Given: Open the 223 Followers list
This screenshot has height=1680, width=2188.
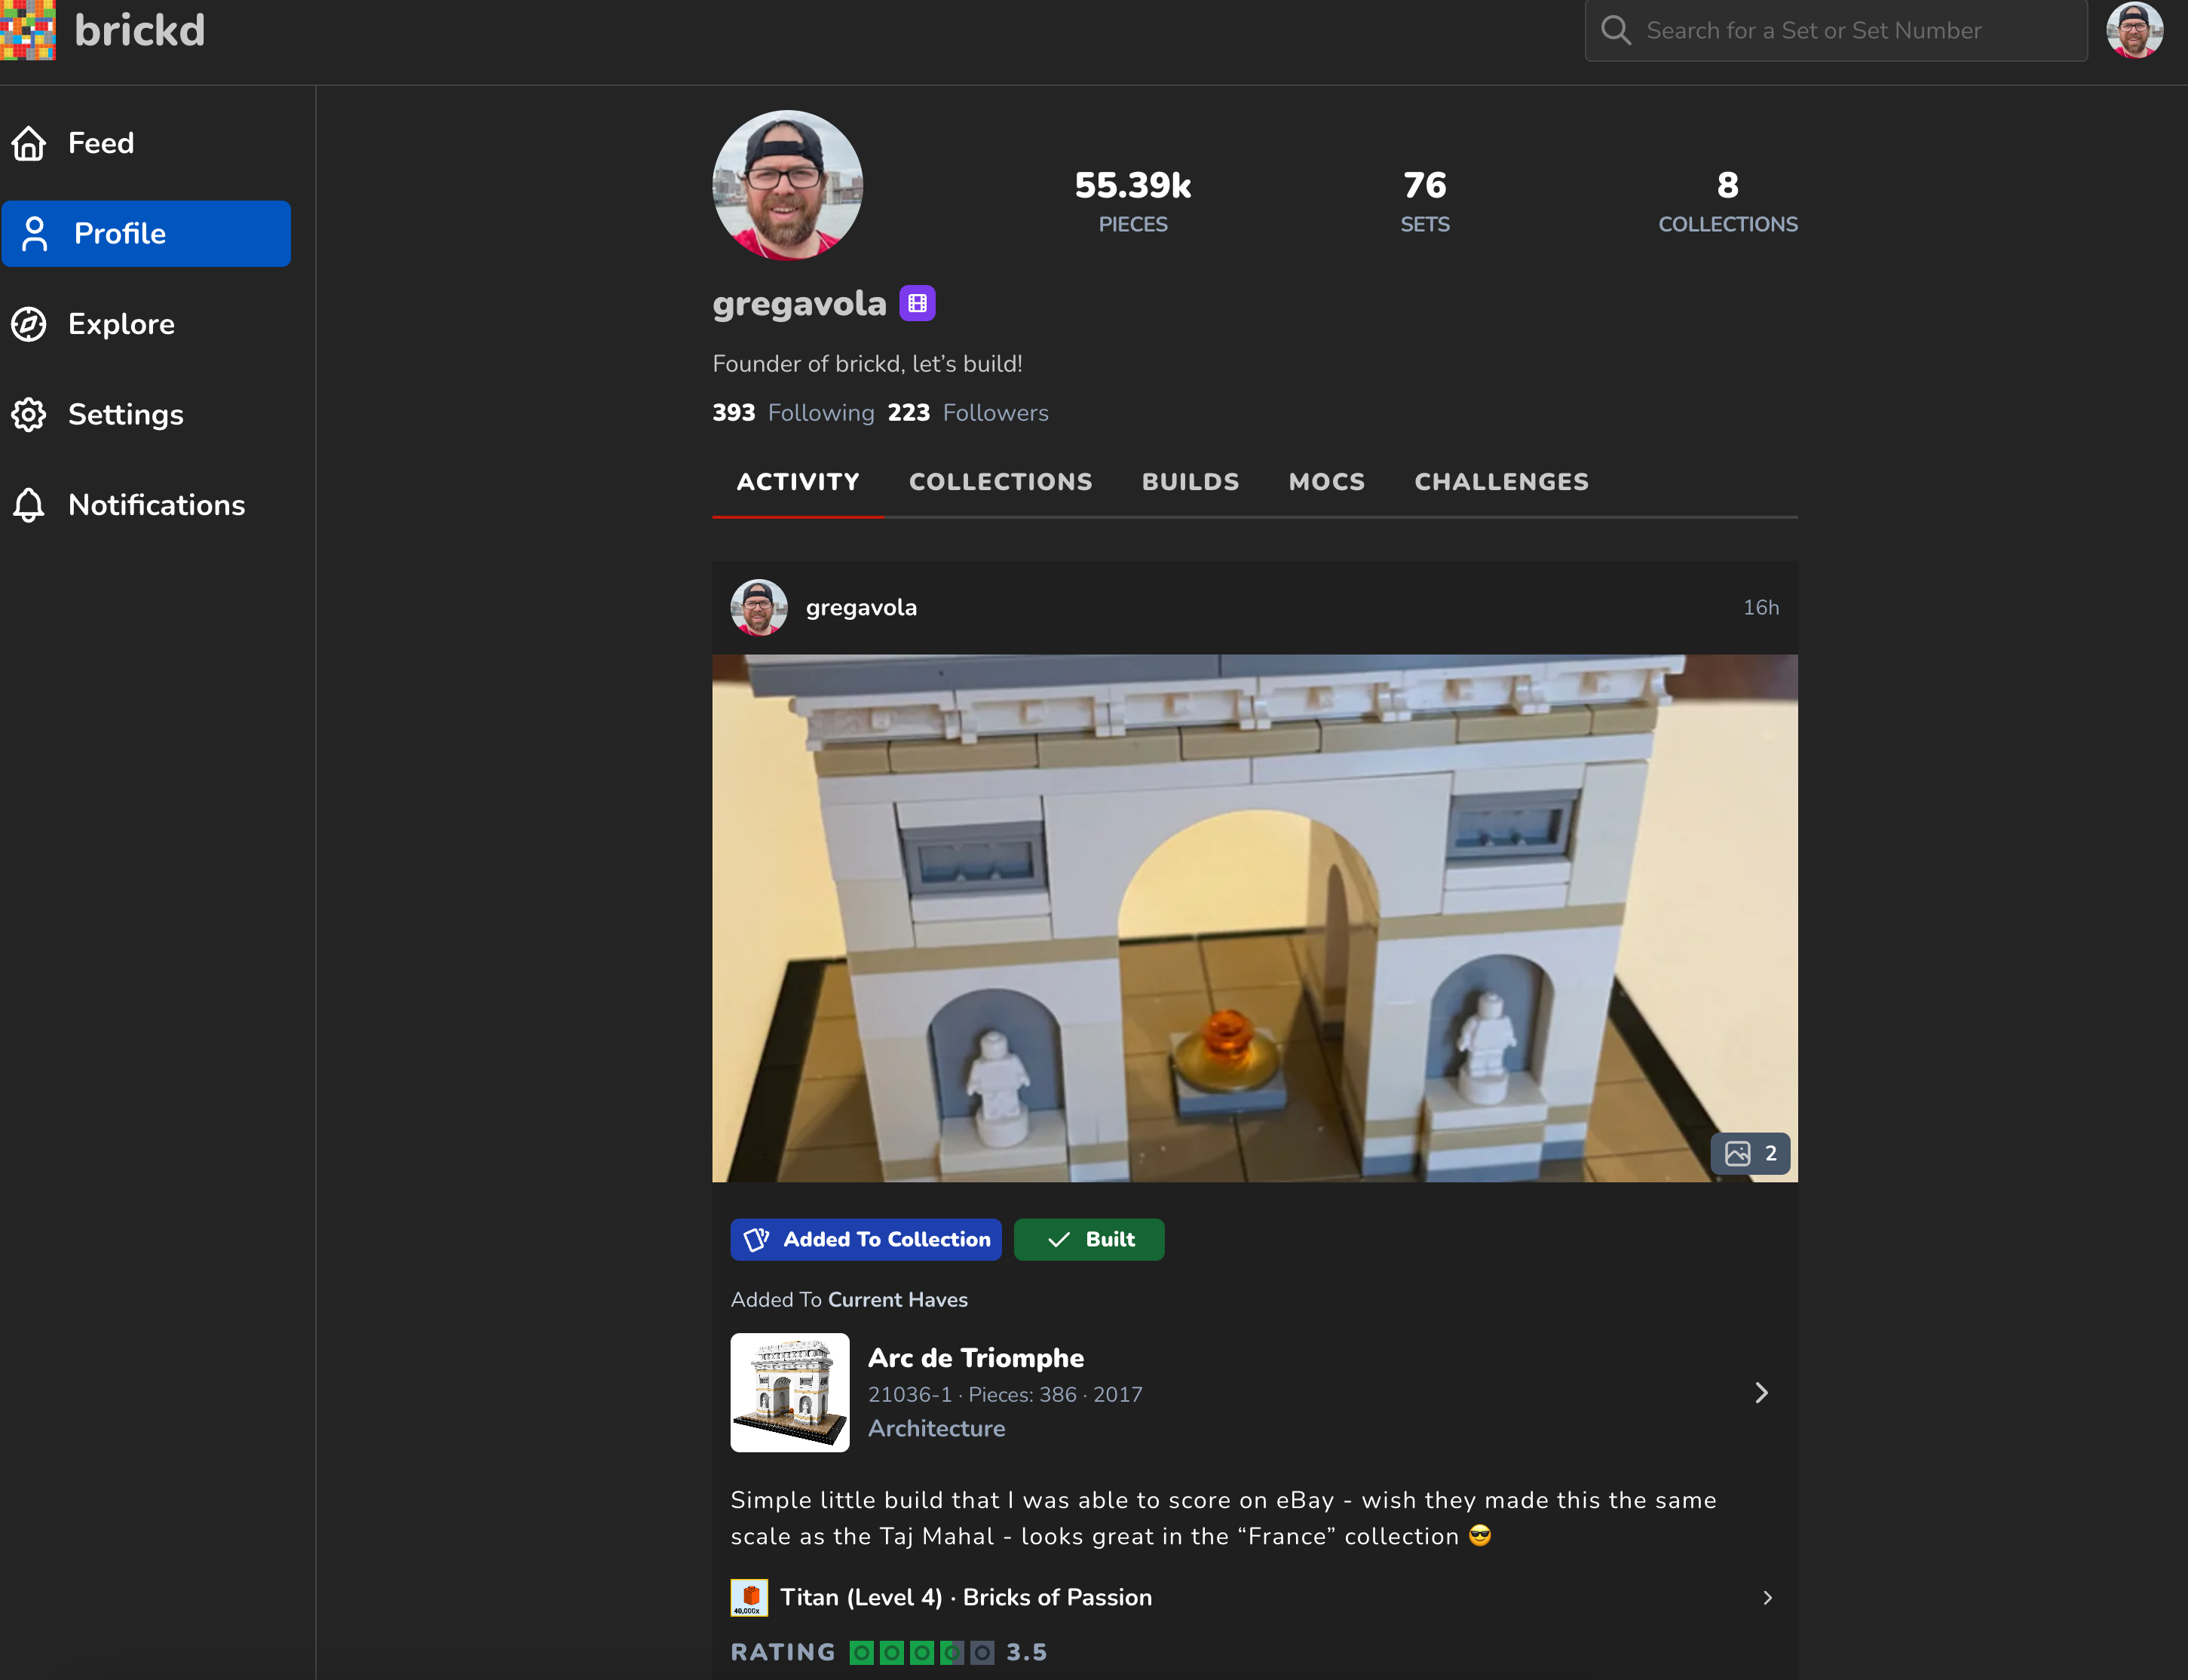Looking at the screenshot, I should click(x=968, y=413).
